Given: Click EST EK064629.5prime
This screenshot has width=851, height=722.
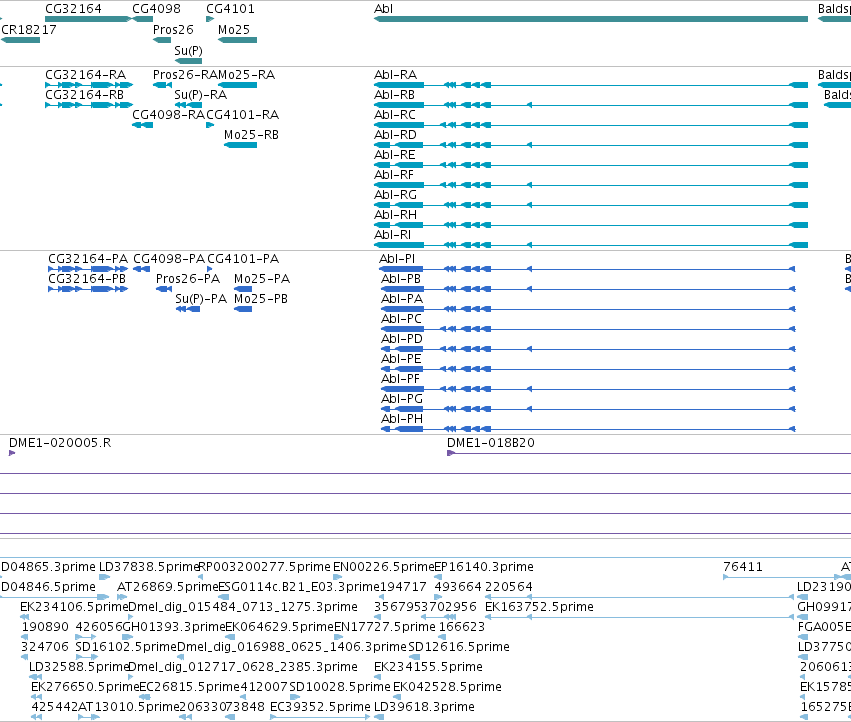Looking at the screenshot, I should pos(279,626).
